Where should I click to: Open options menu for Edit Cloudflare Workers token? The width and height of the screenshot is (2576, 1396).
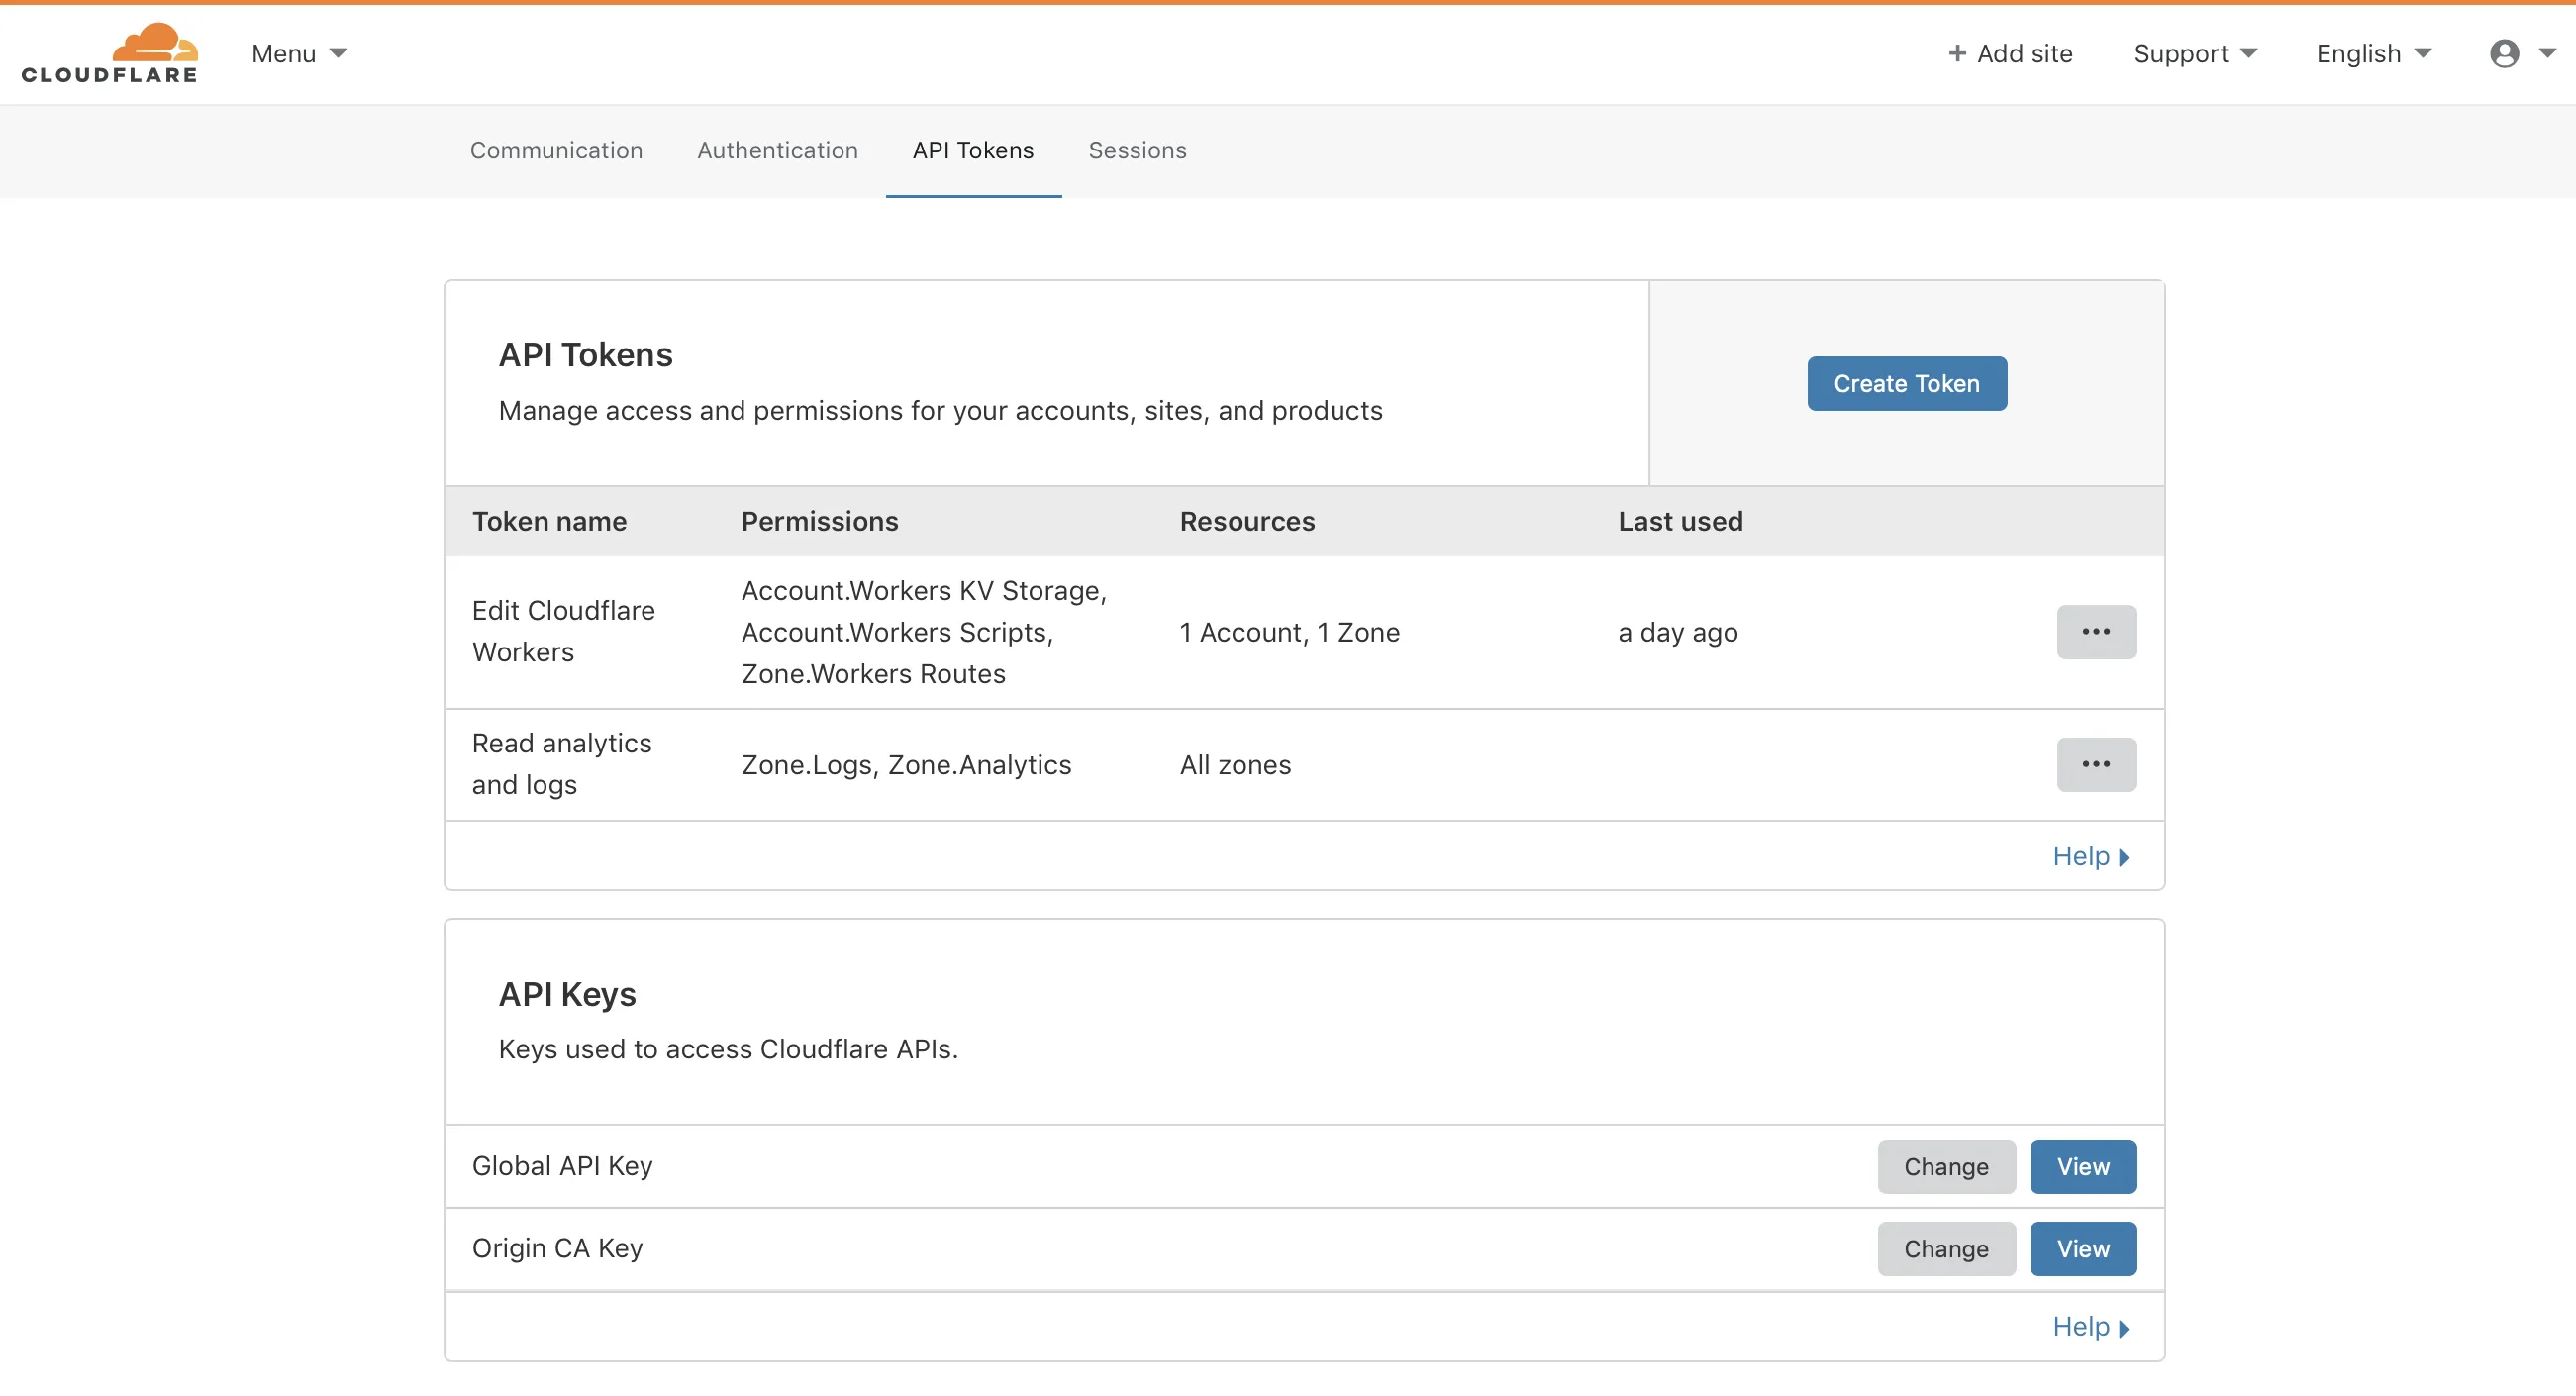tap(2097, 632)
